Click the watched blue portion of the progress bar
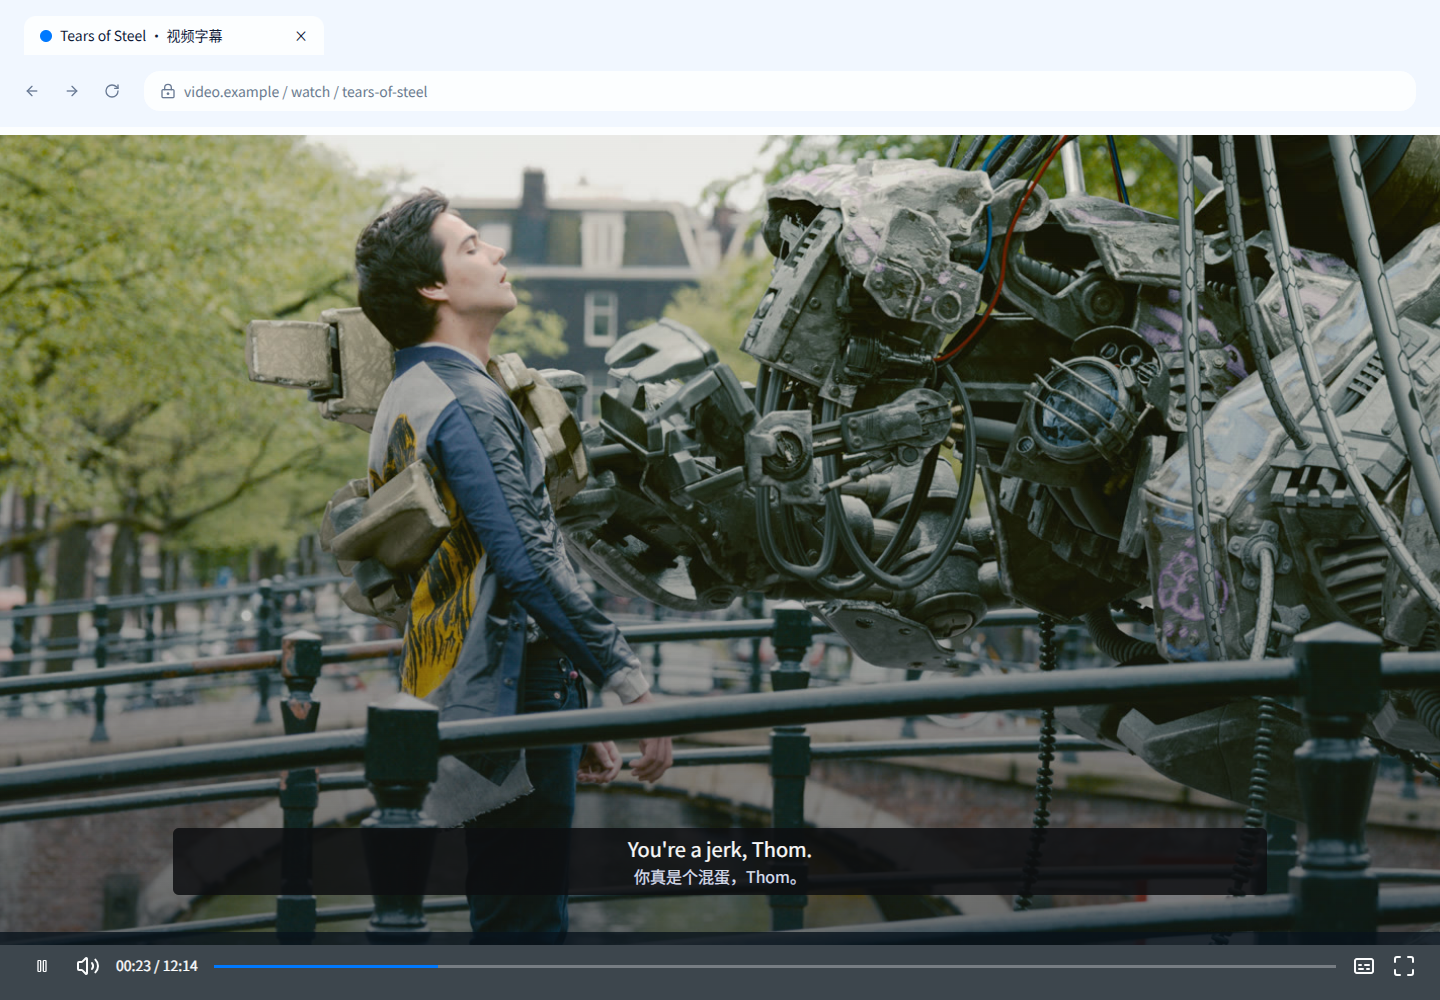This screenshot has height=1000, width=1440. [x=325, y=966]
